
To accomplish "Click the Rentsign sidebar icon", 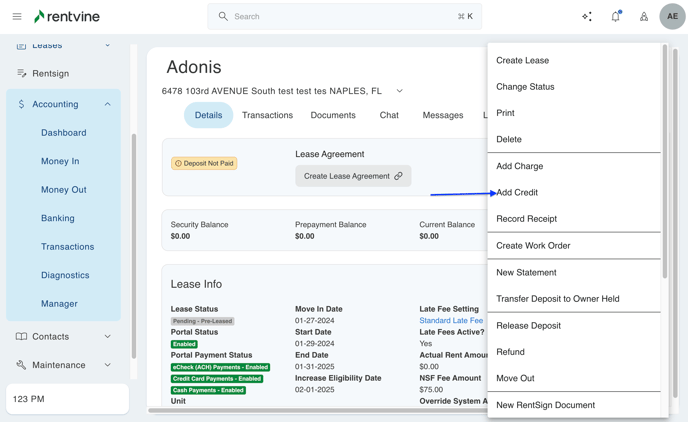I will click(x=21, y=74).
